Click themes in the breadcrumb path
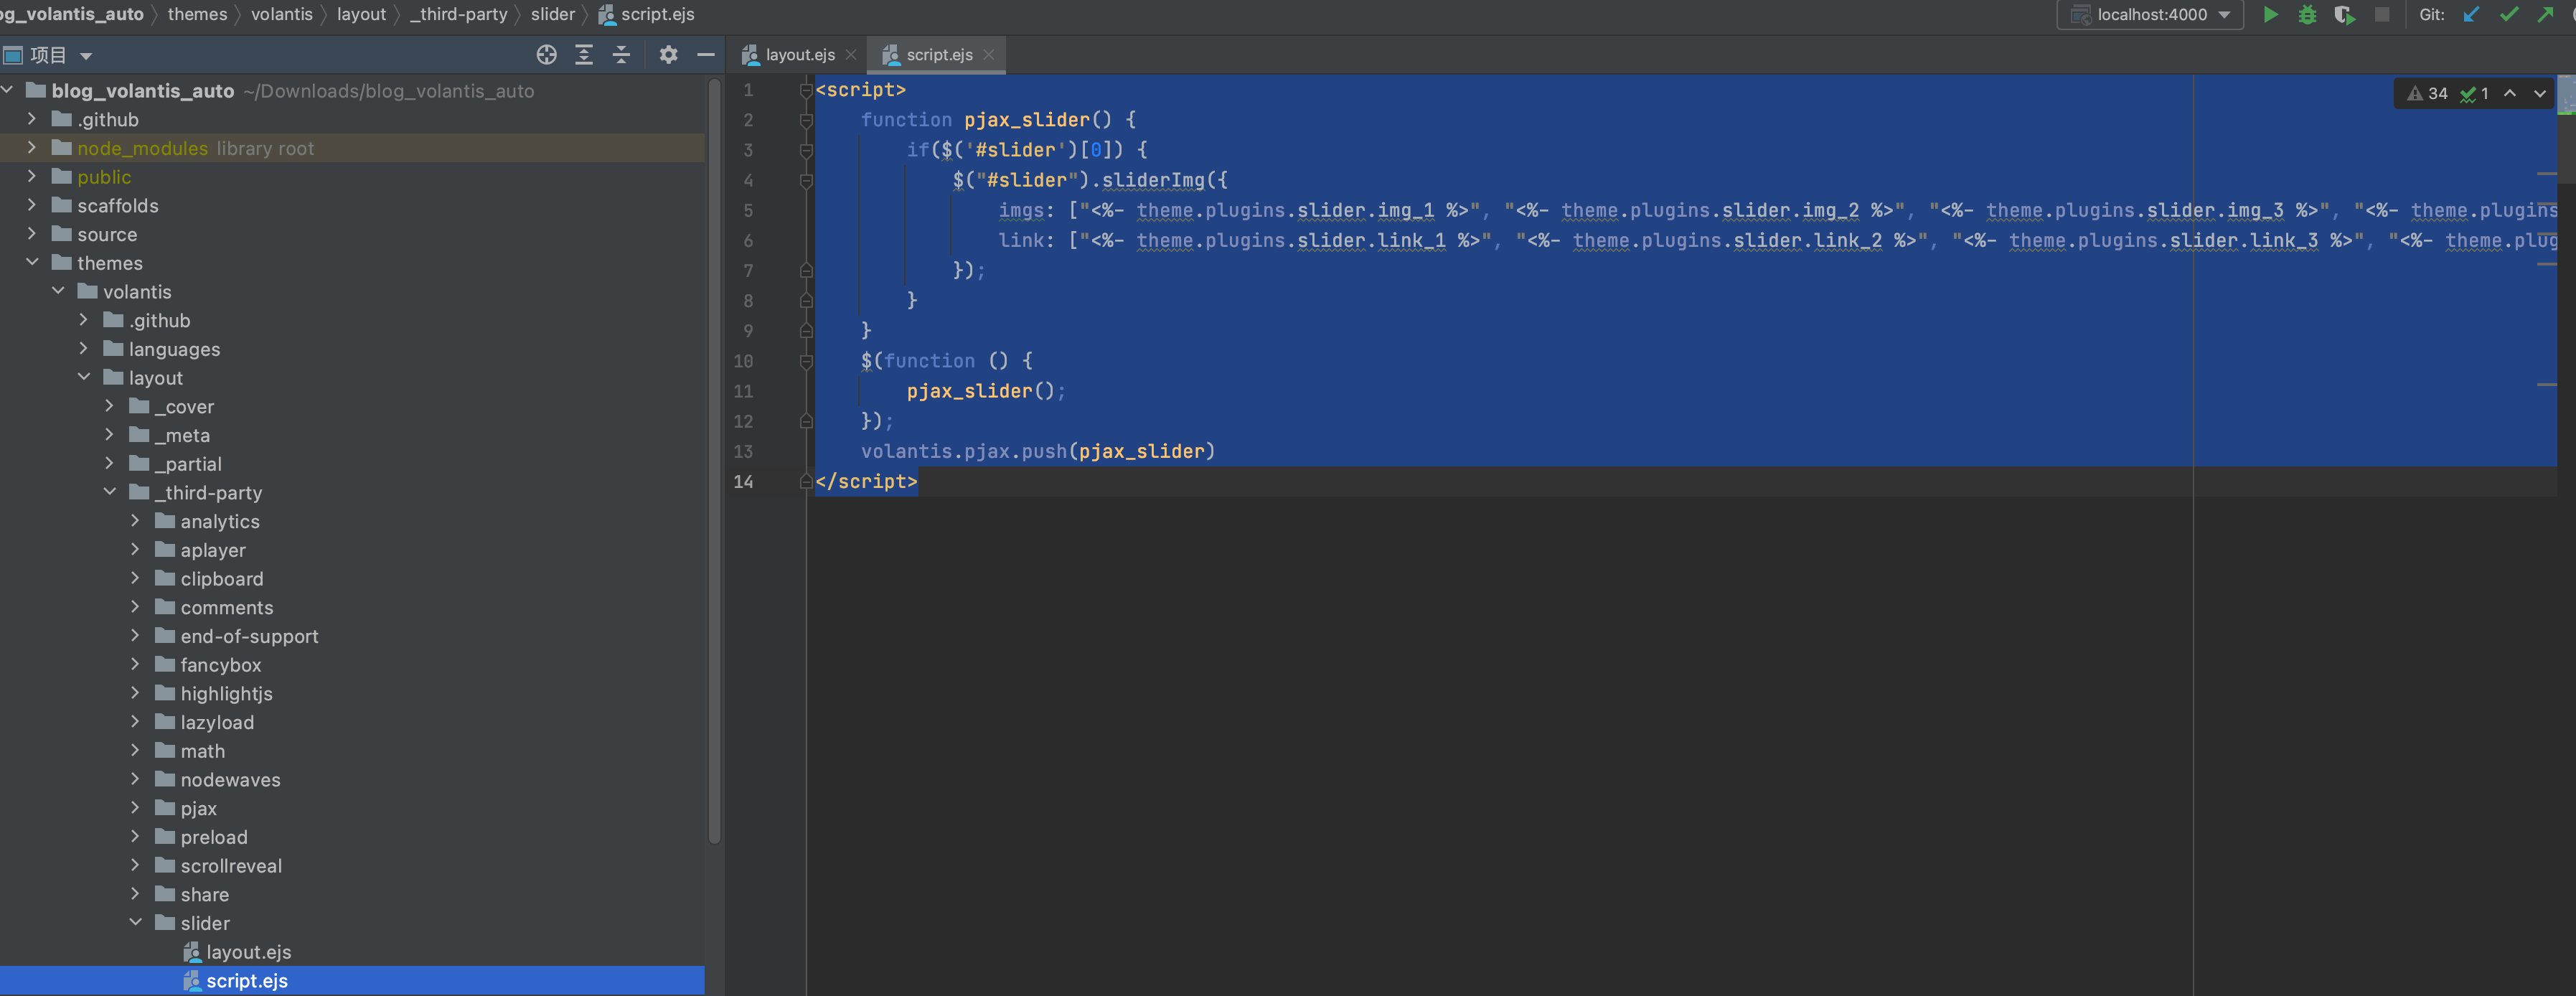2576x996 pixels. coord(197,14)
